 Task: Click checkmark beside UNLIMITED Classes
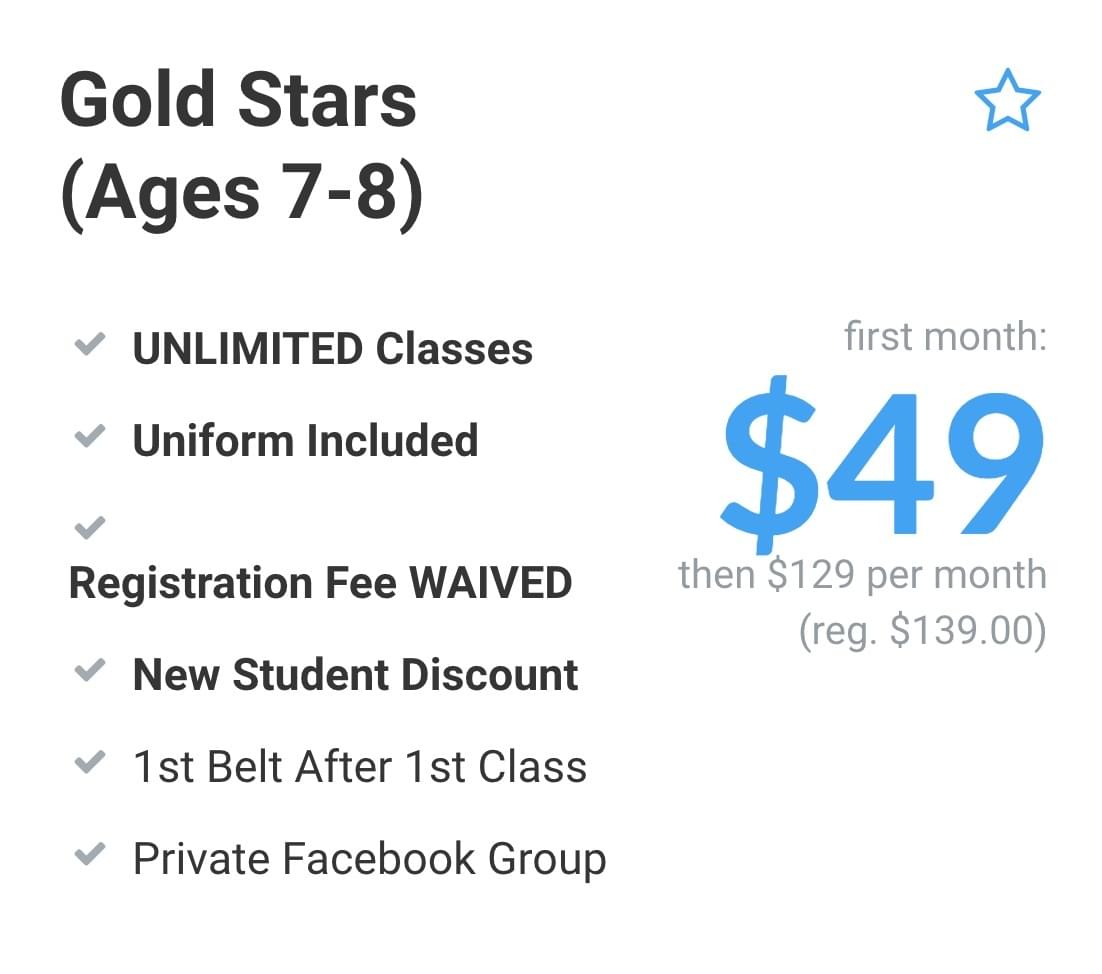click(90, 344)
